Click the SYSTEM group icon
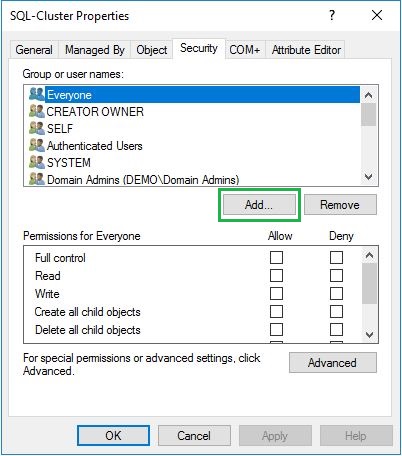402x456 pixels. click(x=36, y=162)
